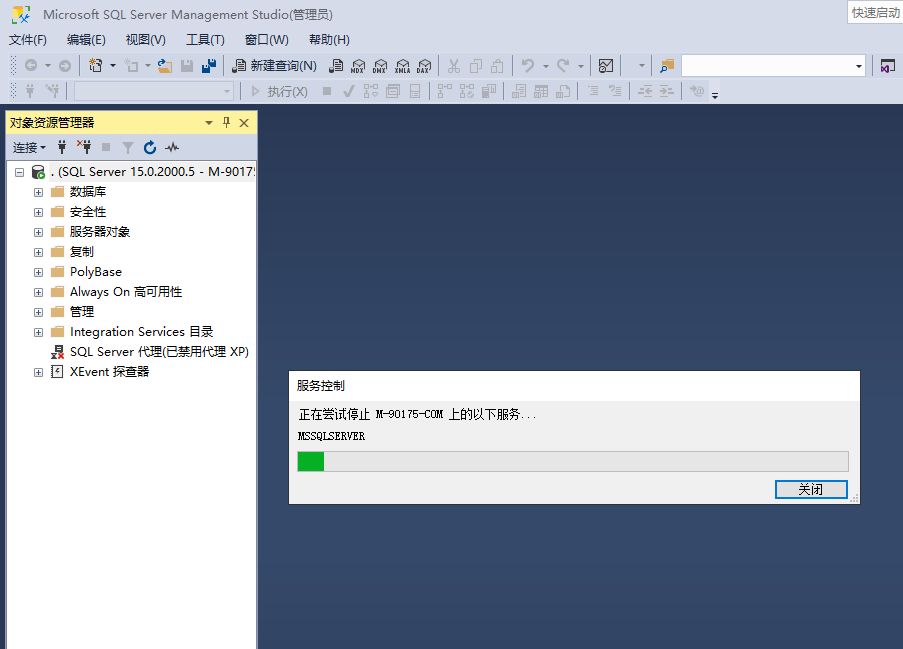The height and width of the screenshot is (649, 903).
Task: Click the server instance database icon
Action: (39, 172)
